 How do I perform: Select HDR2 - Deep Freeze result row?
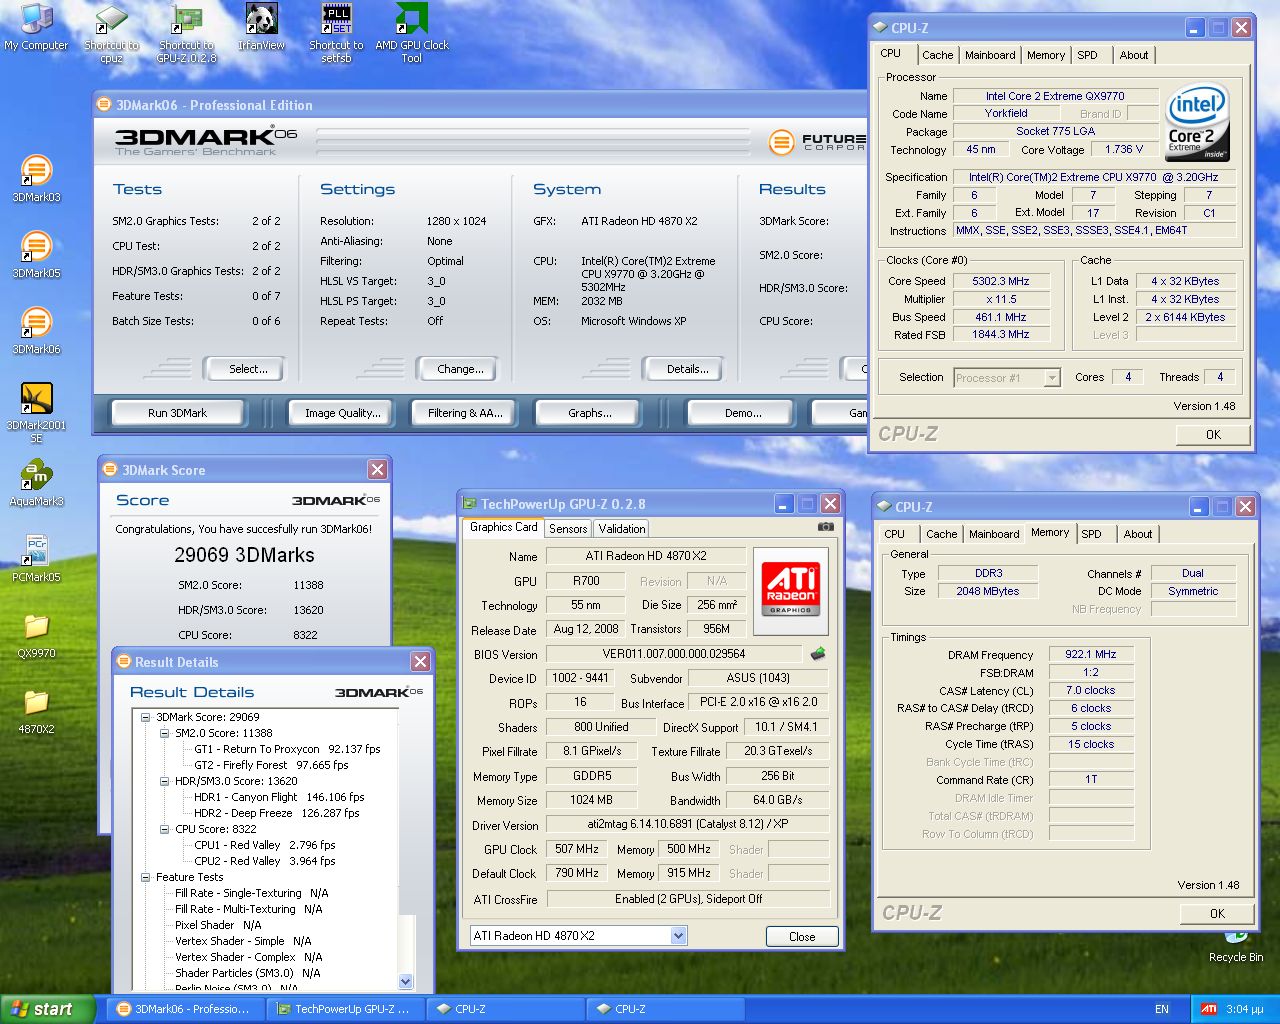click(x=277, y=813)
